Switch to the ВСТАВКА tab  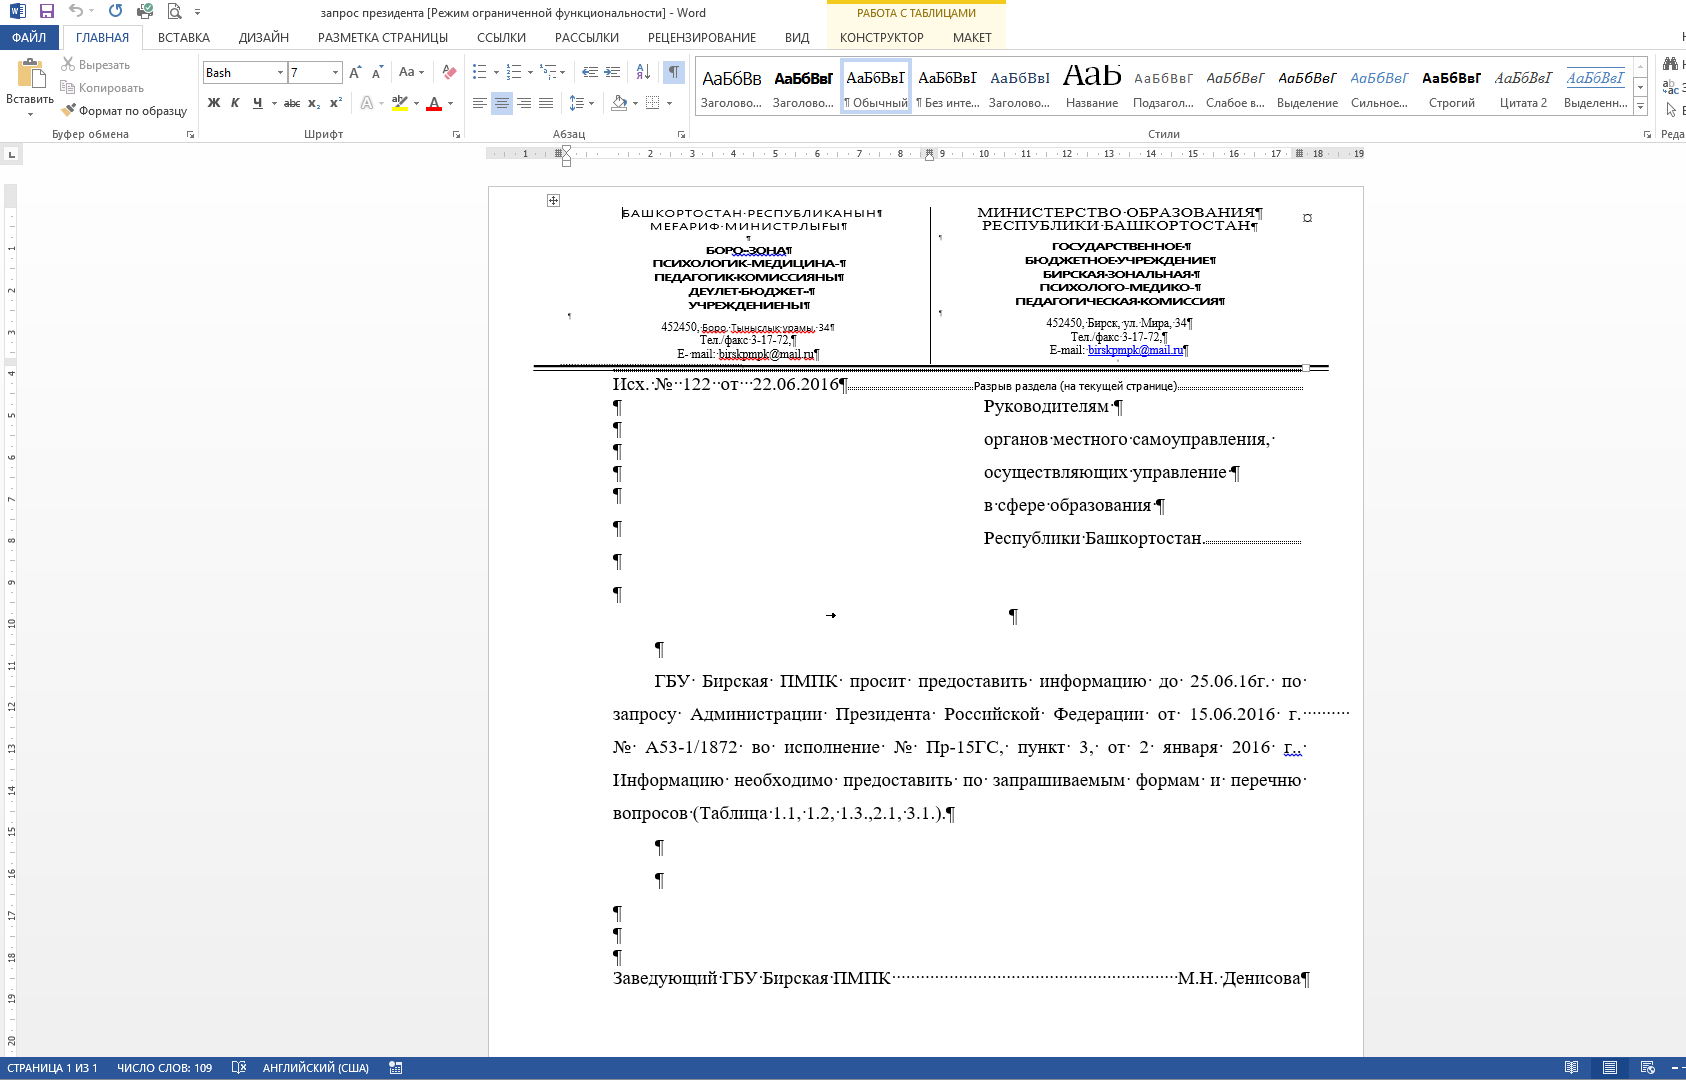(x=184, y=38)
